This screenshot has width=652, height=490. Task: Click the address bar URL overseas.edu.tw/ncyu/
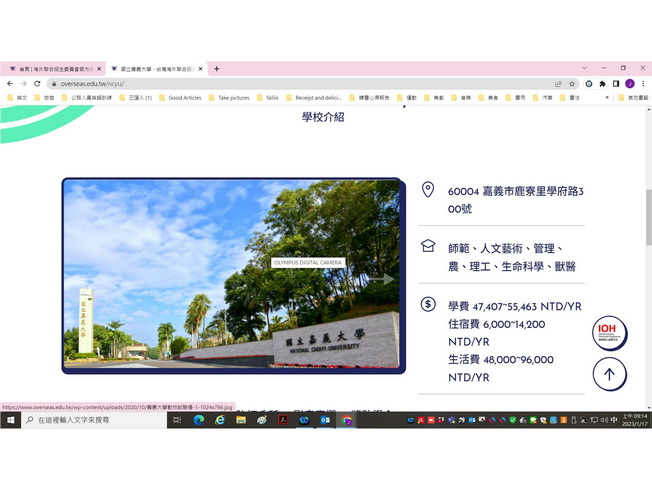(x=92, y=84)
